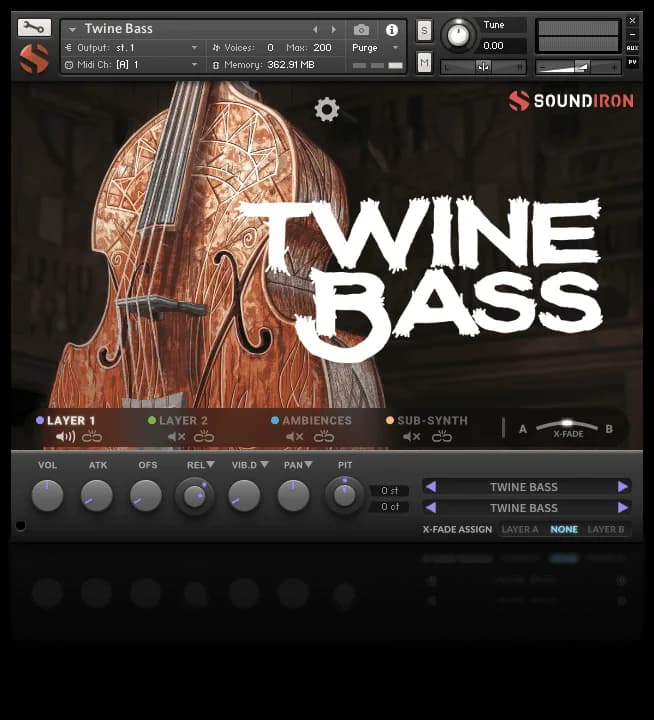Open instrument name dropdown arrow

pyautogui.click(x=72, y=29)
